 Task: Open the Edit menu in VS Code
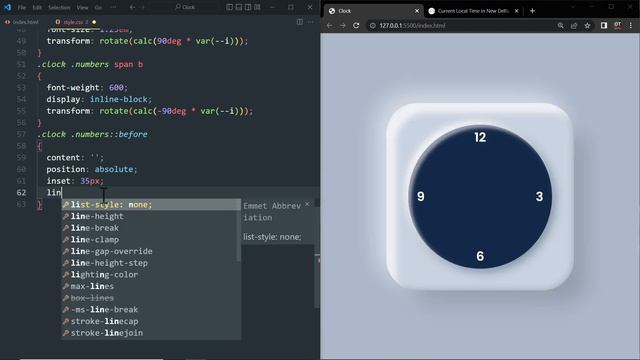click(37, 7)
